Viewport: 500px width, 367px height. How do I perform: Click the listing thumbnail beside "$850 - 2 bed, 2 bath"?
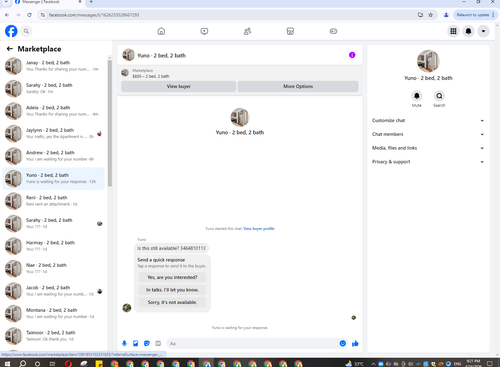point(125,73)
